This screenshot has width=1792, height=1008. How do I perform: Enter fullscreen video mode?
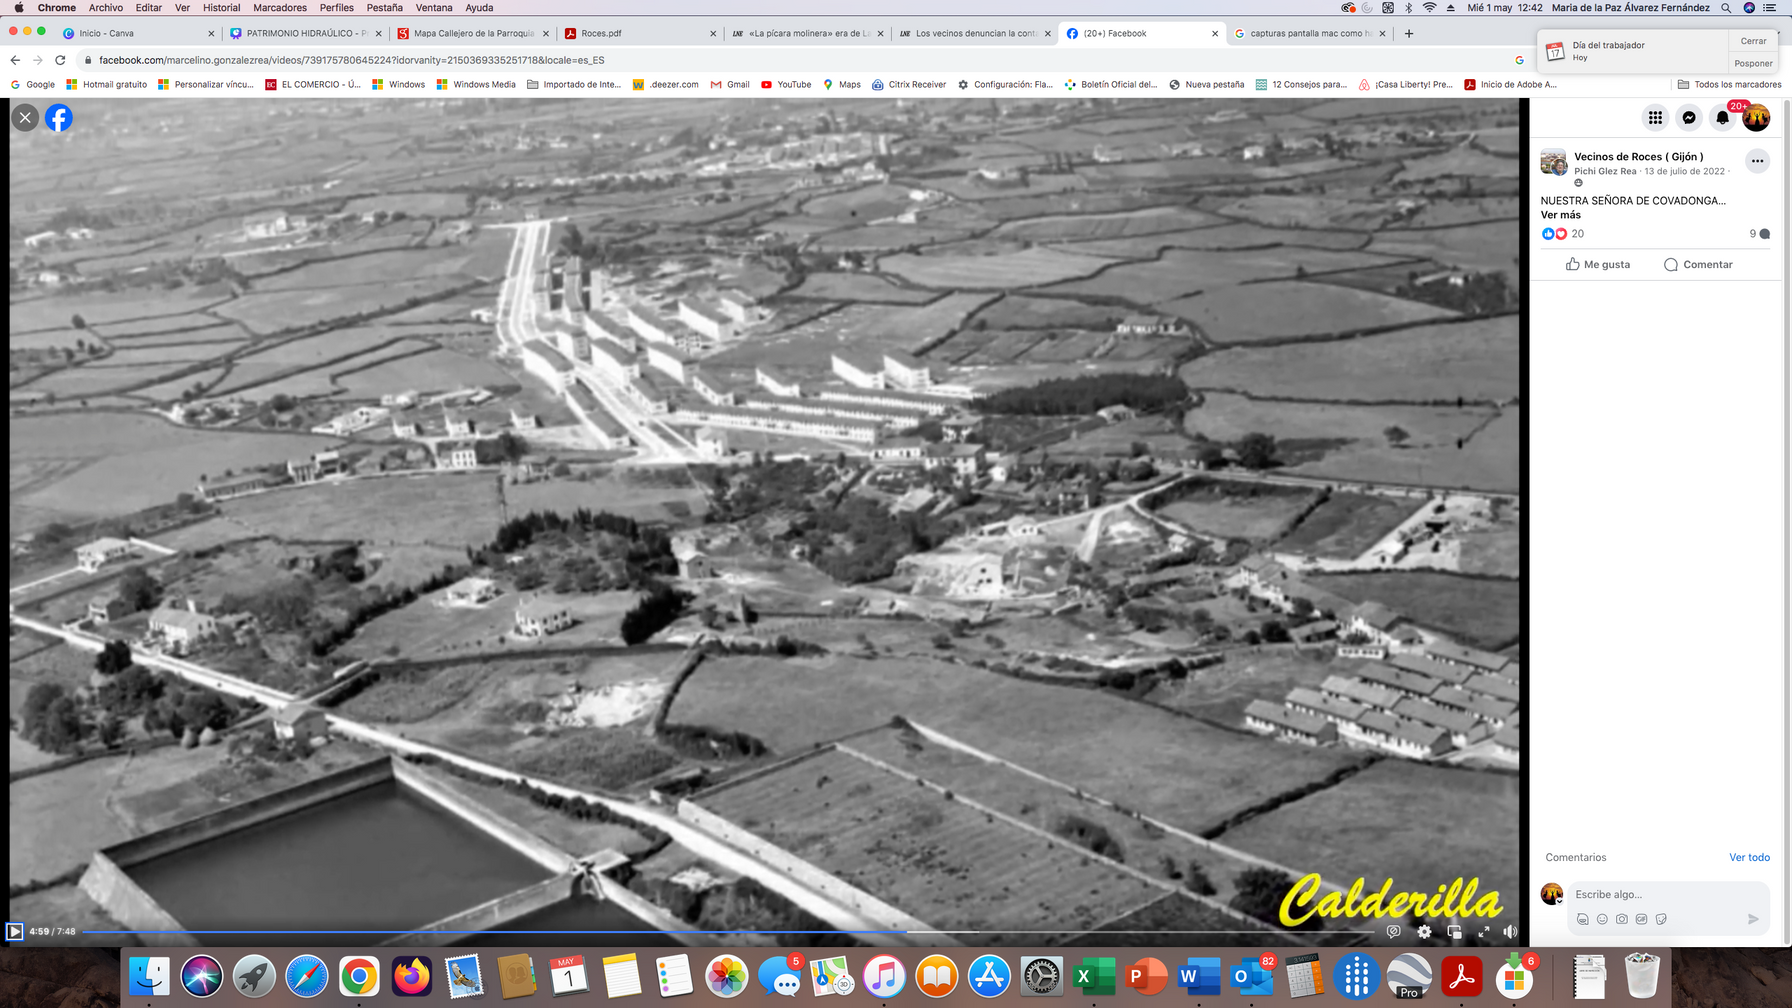click(1484, 931)
